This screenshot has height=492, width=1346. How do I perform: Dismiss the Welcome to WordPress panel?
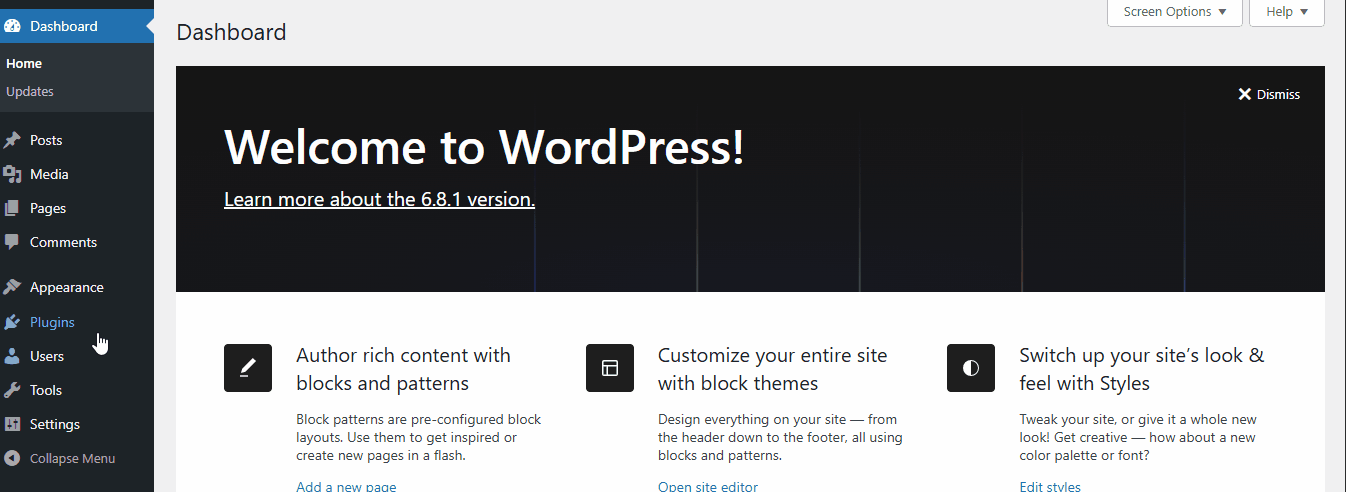click(x=1269, y=94)
